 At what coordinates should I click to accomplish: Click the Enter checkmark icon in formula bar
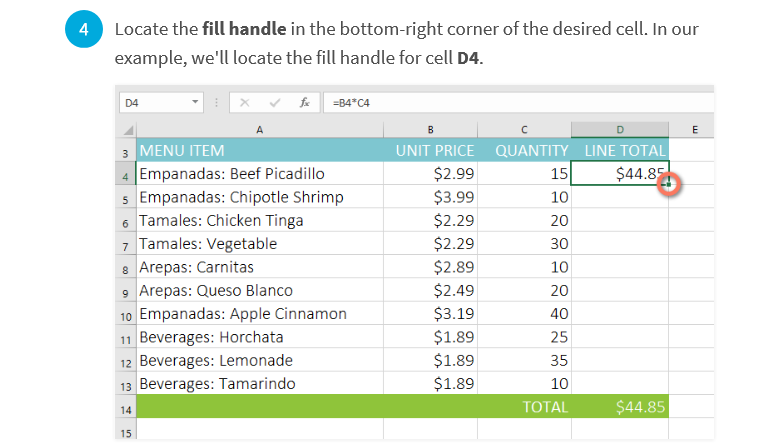click(275, 102)
